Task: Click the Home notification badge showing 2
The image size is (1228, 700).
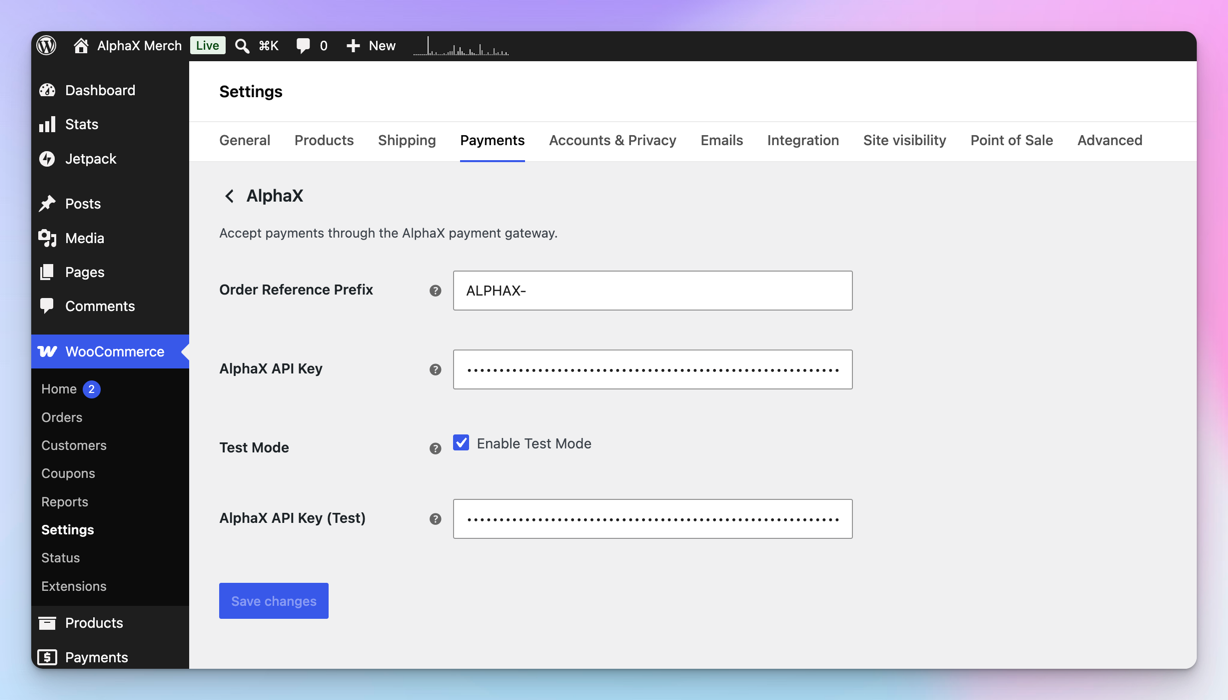Action: (91, 389)
